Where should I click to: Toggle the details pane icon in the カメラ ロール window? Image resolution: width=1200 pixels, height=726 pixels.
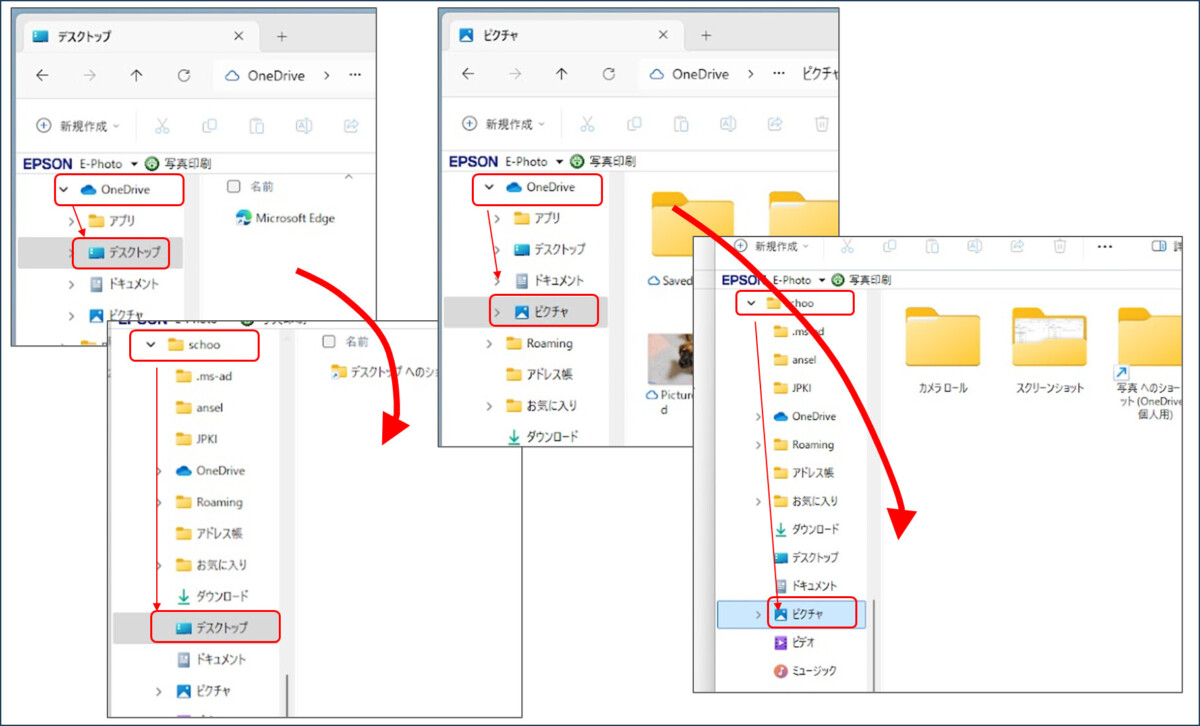tap(1159, 246)
